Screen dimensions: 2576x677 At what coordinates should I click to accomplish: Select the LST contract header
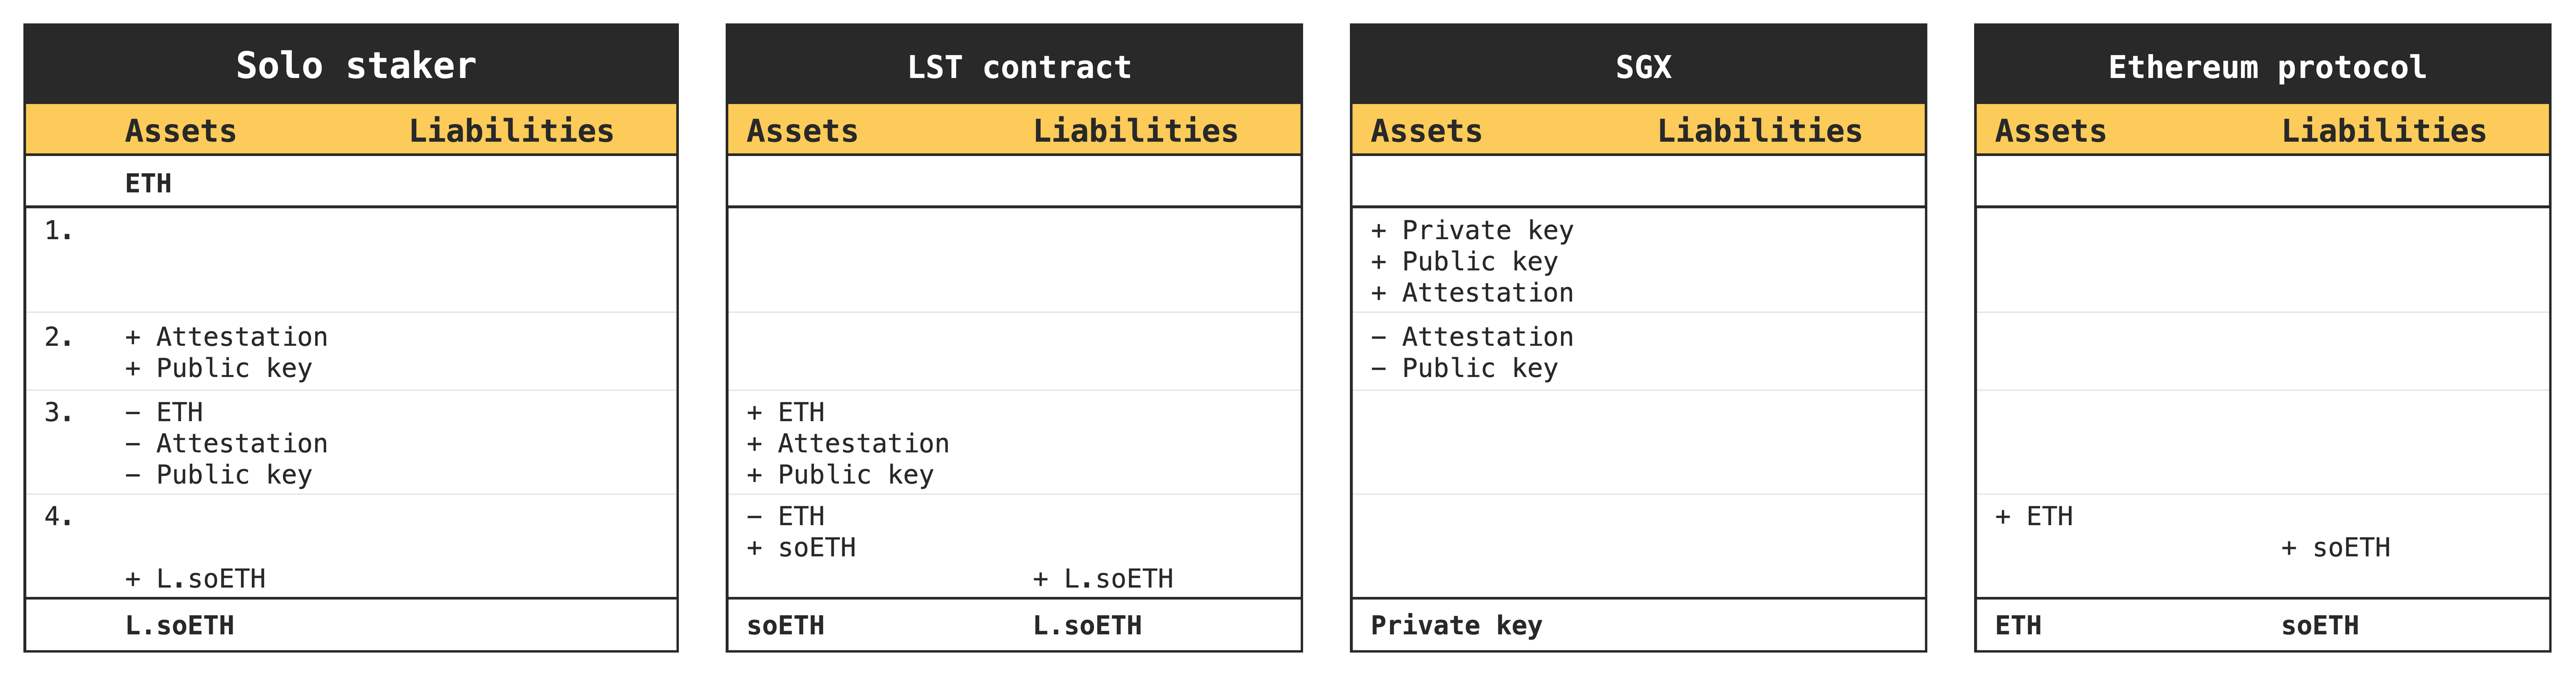[1019, 67]
